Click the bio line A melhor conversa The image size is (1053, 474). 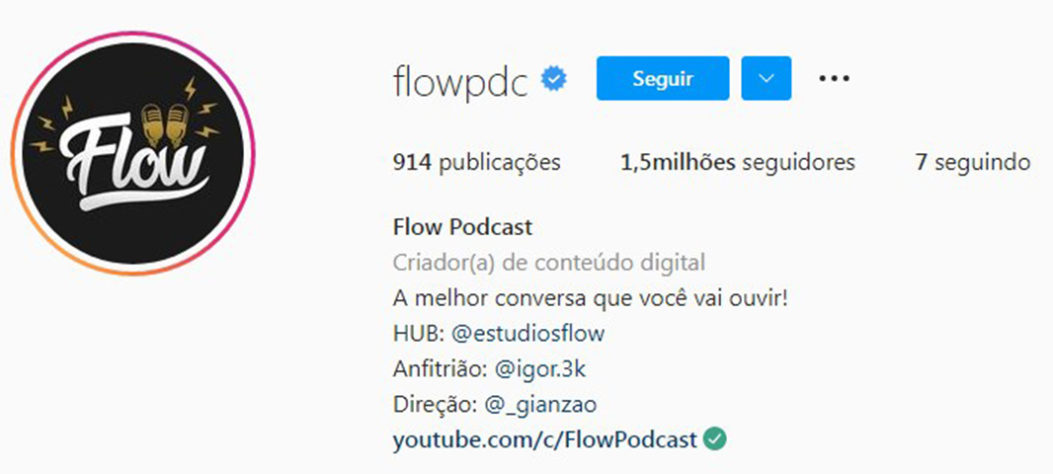click(590, 298)
